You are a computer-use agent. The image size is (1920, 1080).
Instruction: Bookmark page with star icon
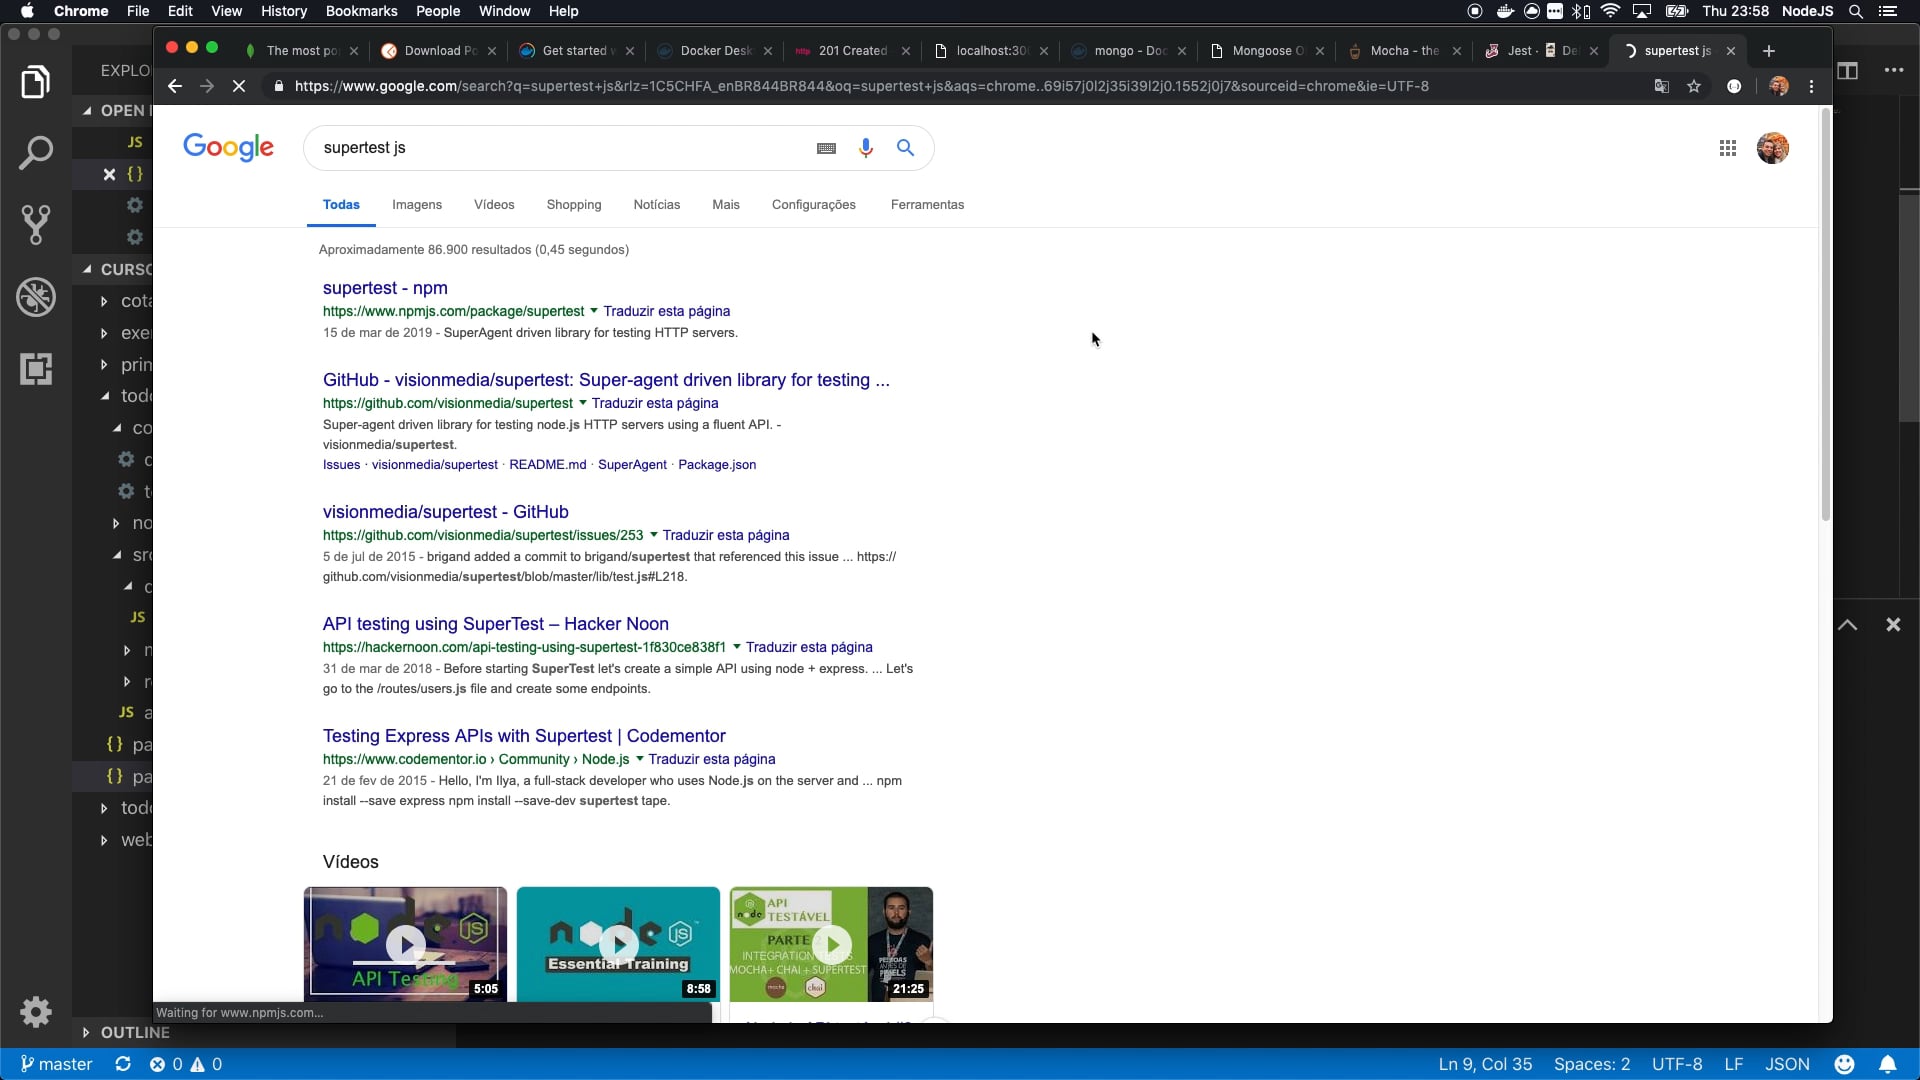pos(1694,86)
